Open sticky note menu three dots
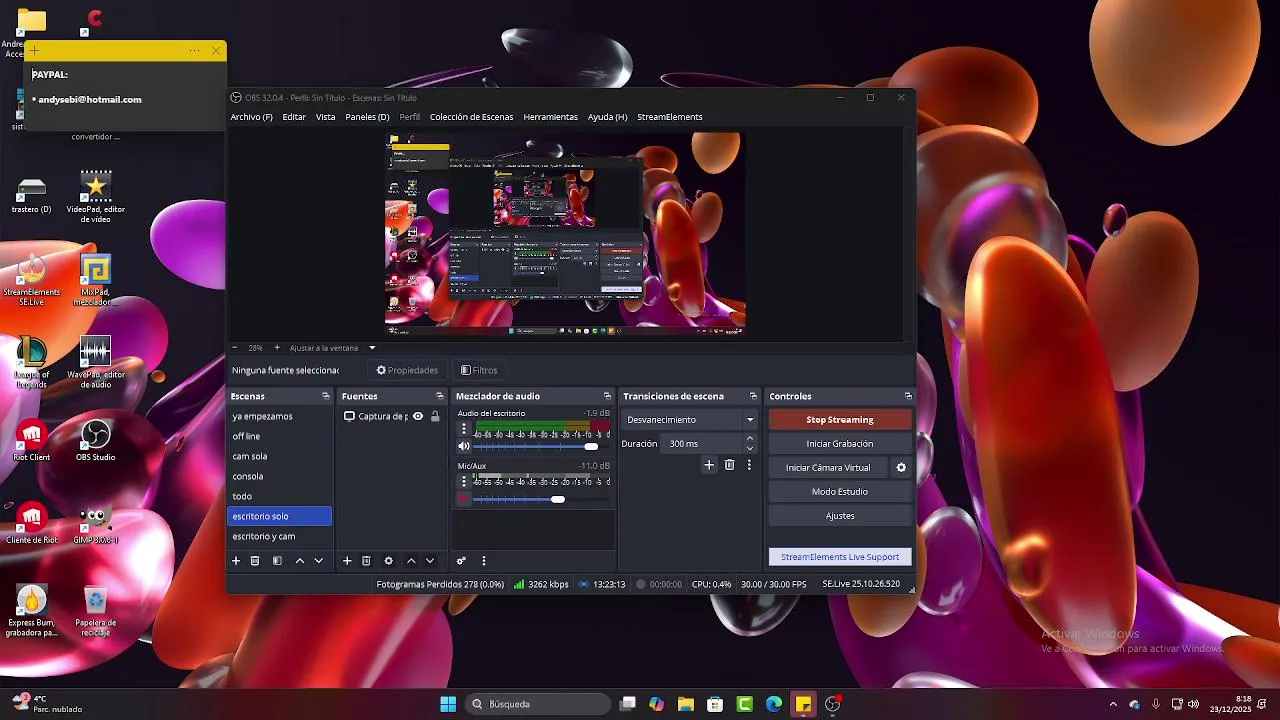 click(x=194, y=51)
